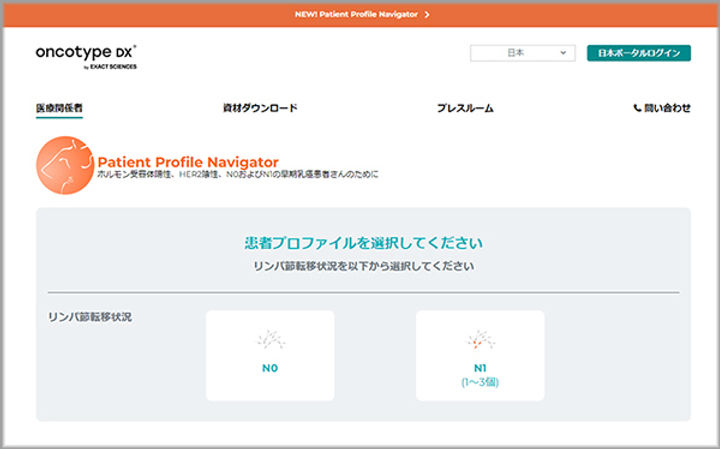The image size is (720, 449).
Task: Open the 日本 country dropdown
Action: (x=522, y=53)
